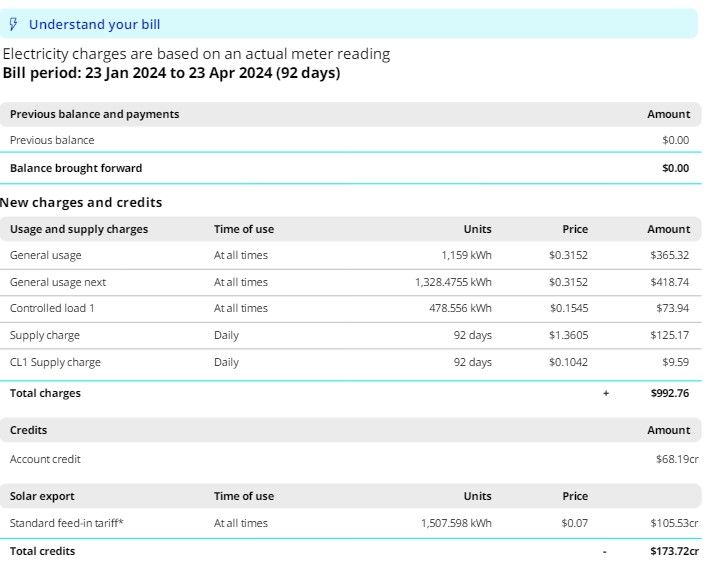Click the "Units" header in usage table
This screenshot has width=714, height=570.
click(x=477, y=229)
